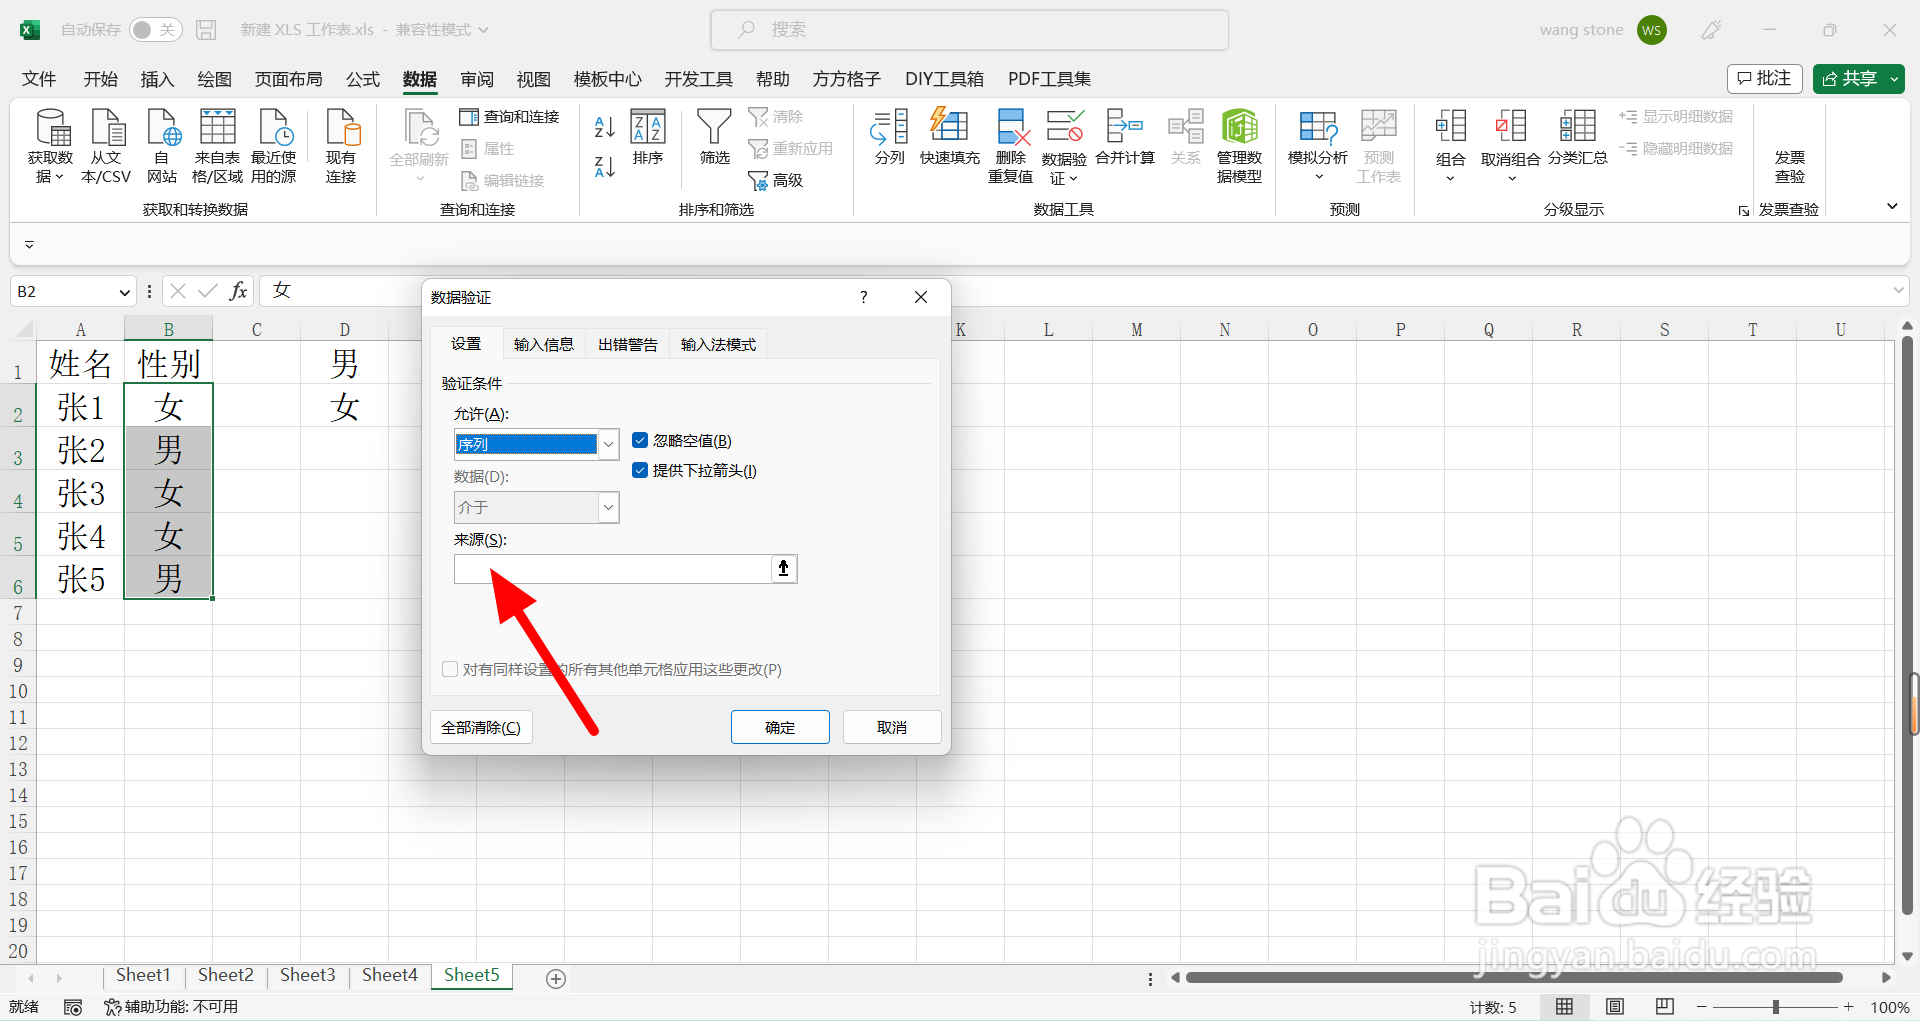Click the 从文本/CSV import icon

click(106, 146)
